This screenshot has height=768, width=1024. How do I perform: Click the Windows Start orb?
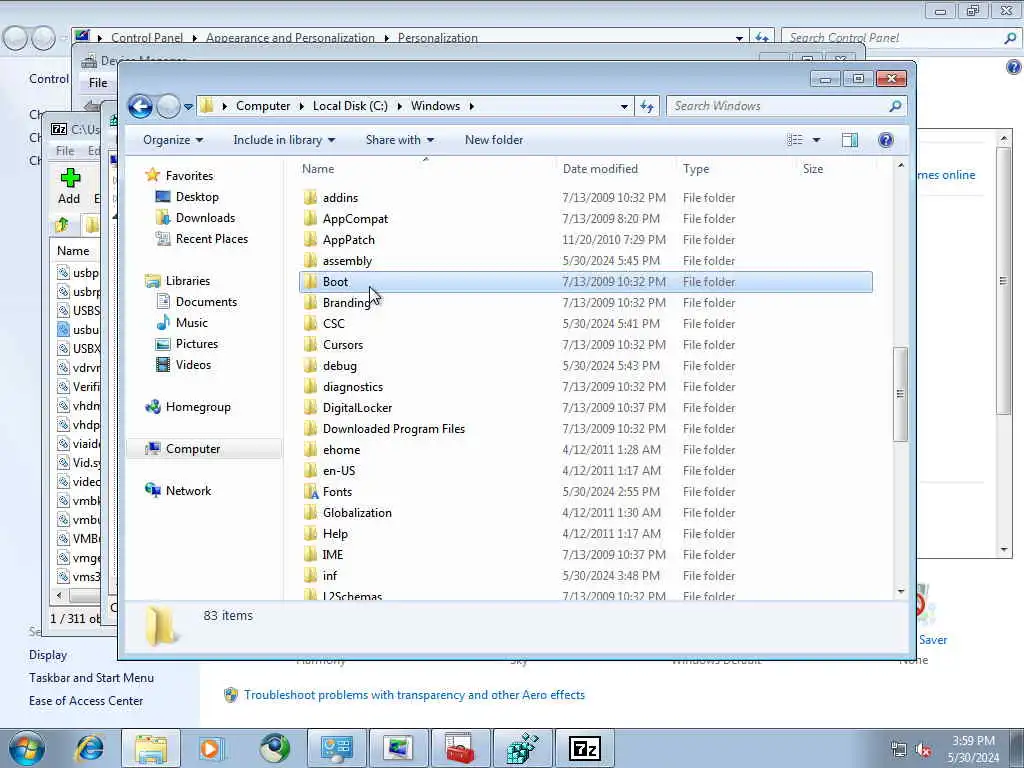click(x=27, y=748)
